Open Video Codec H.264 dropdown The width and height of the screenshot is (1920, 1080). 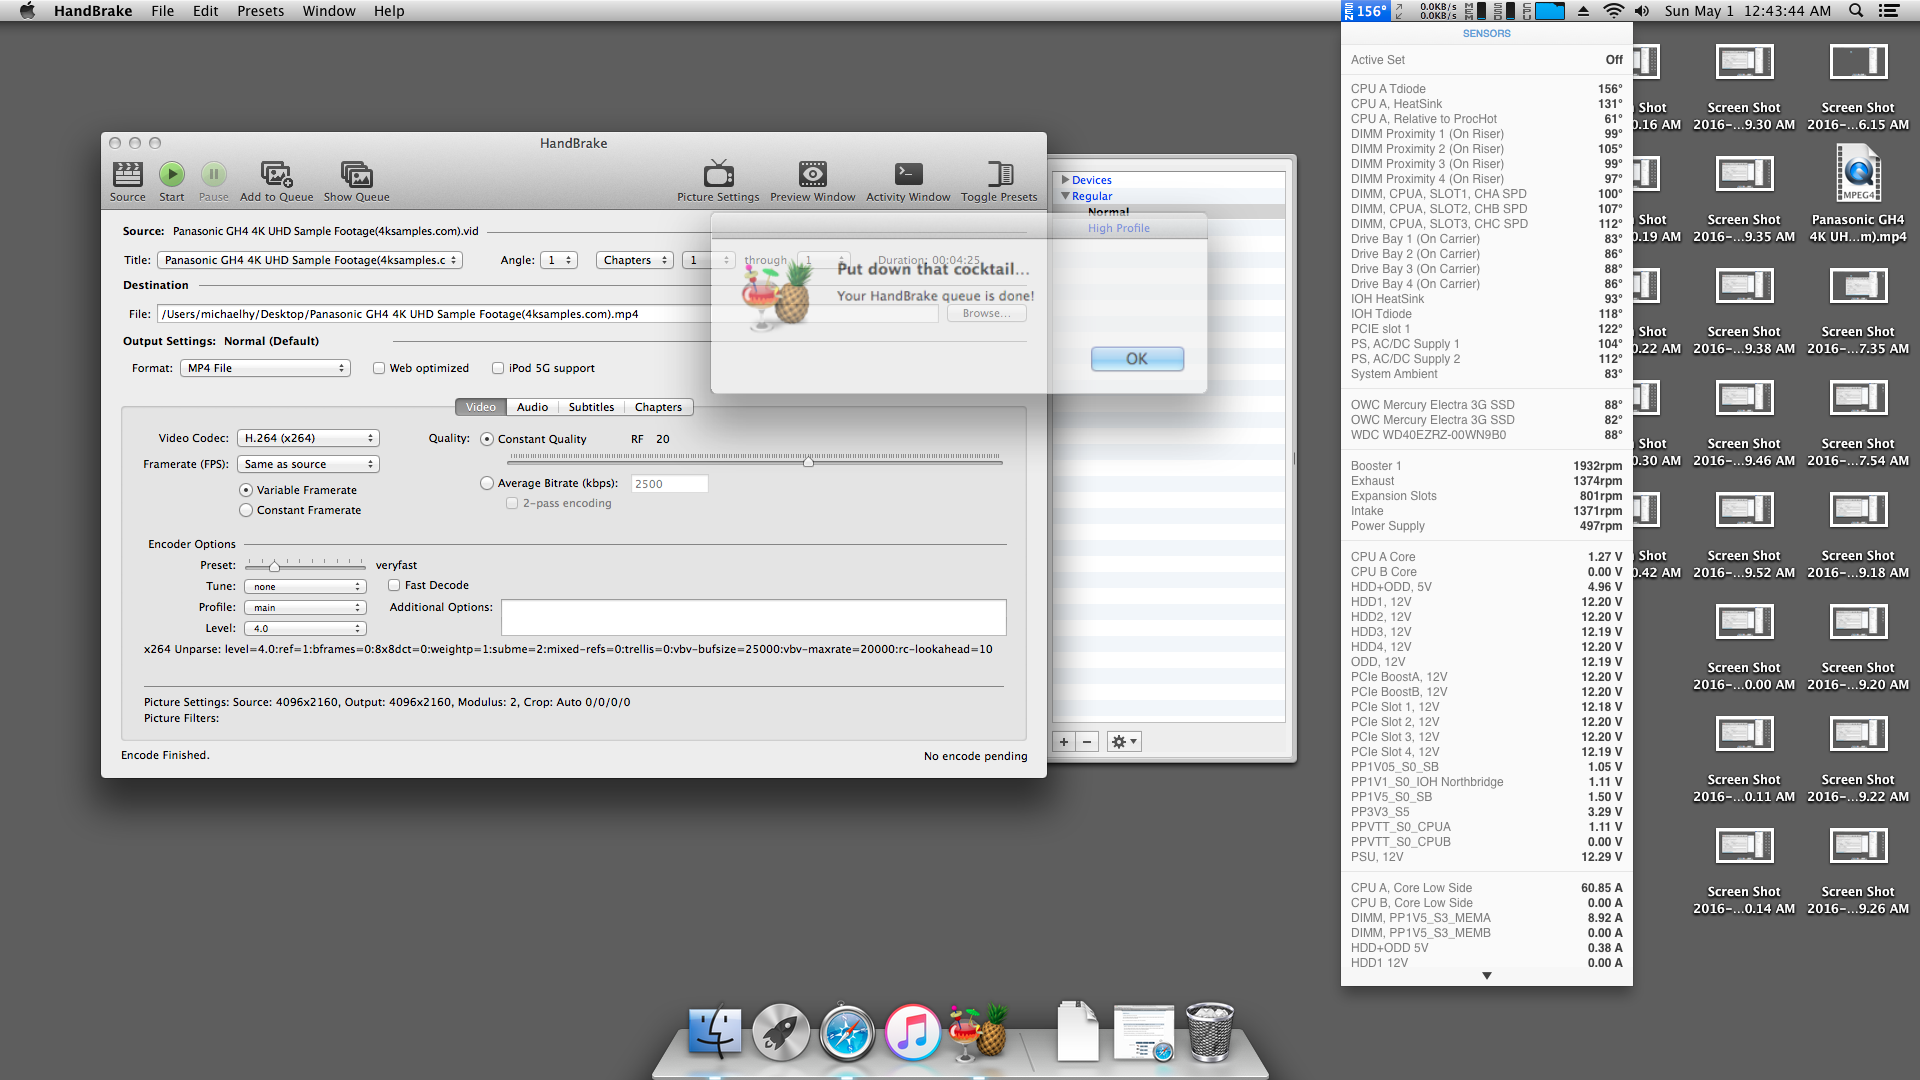click(308, 438)
